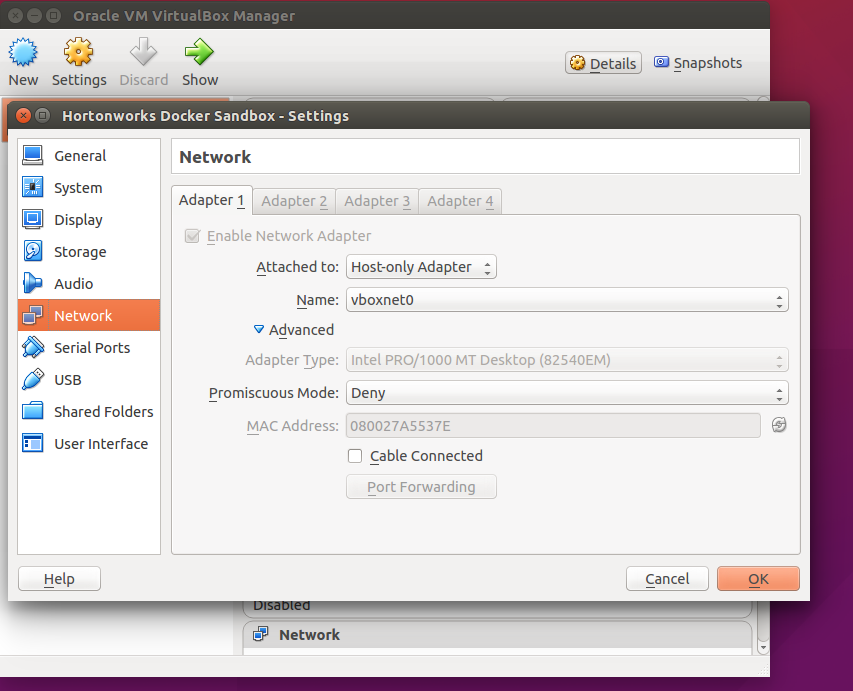Open the Name dropdown showing vboxnet0
Screen dimensions: 853x691
(x=567, y=300)
